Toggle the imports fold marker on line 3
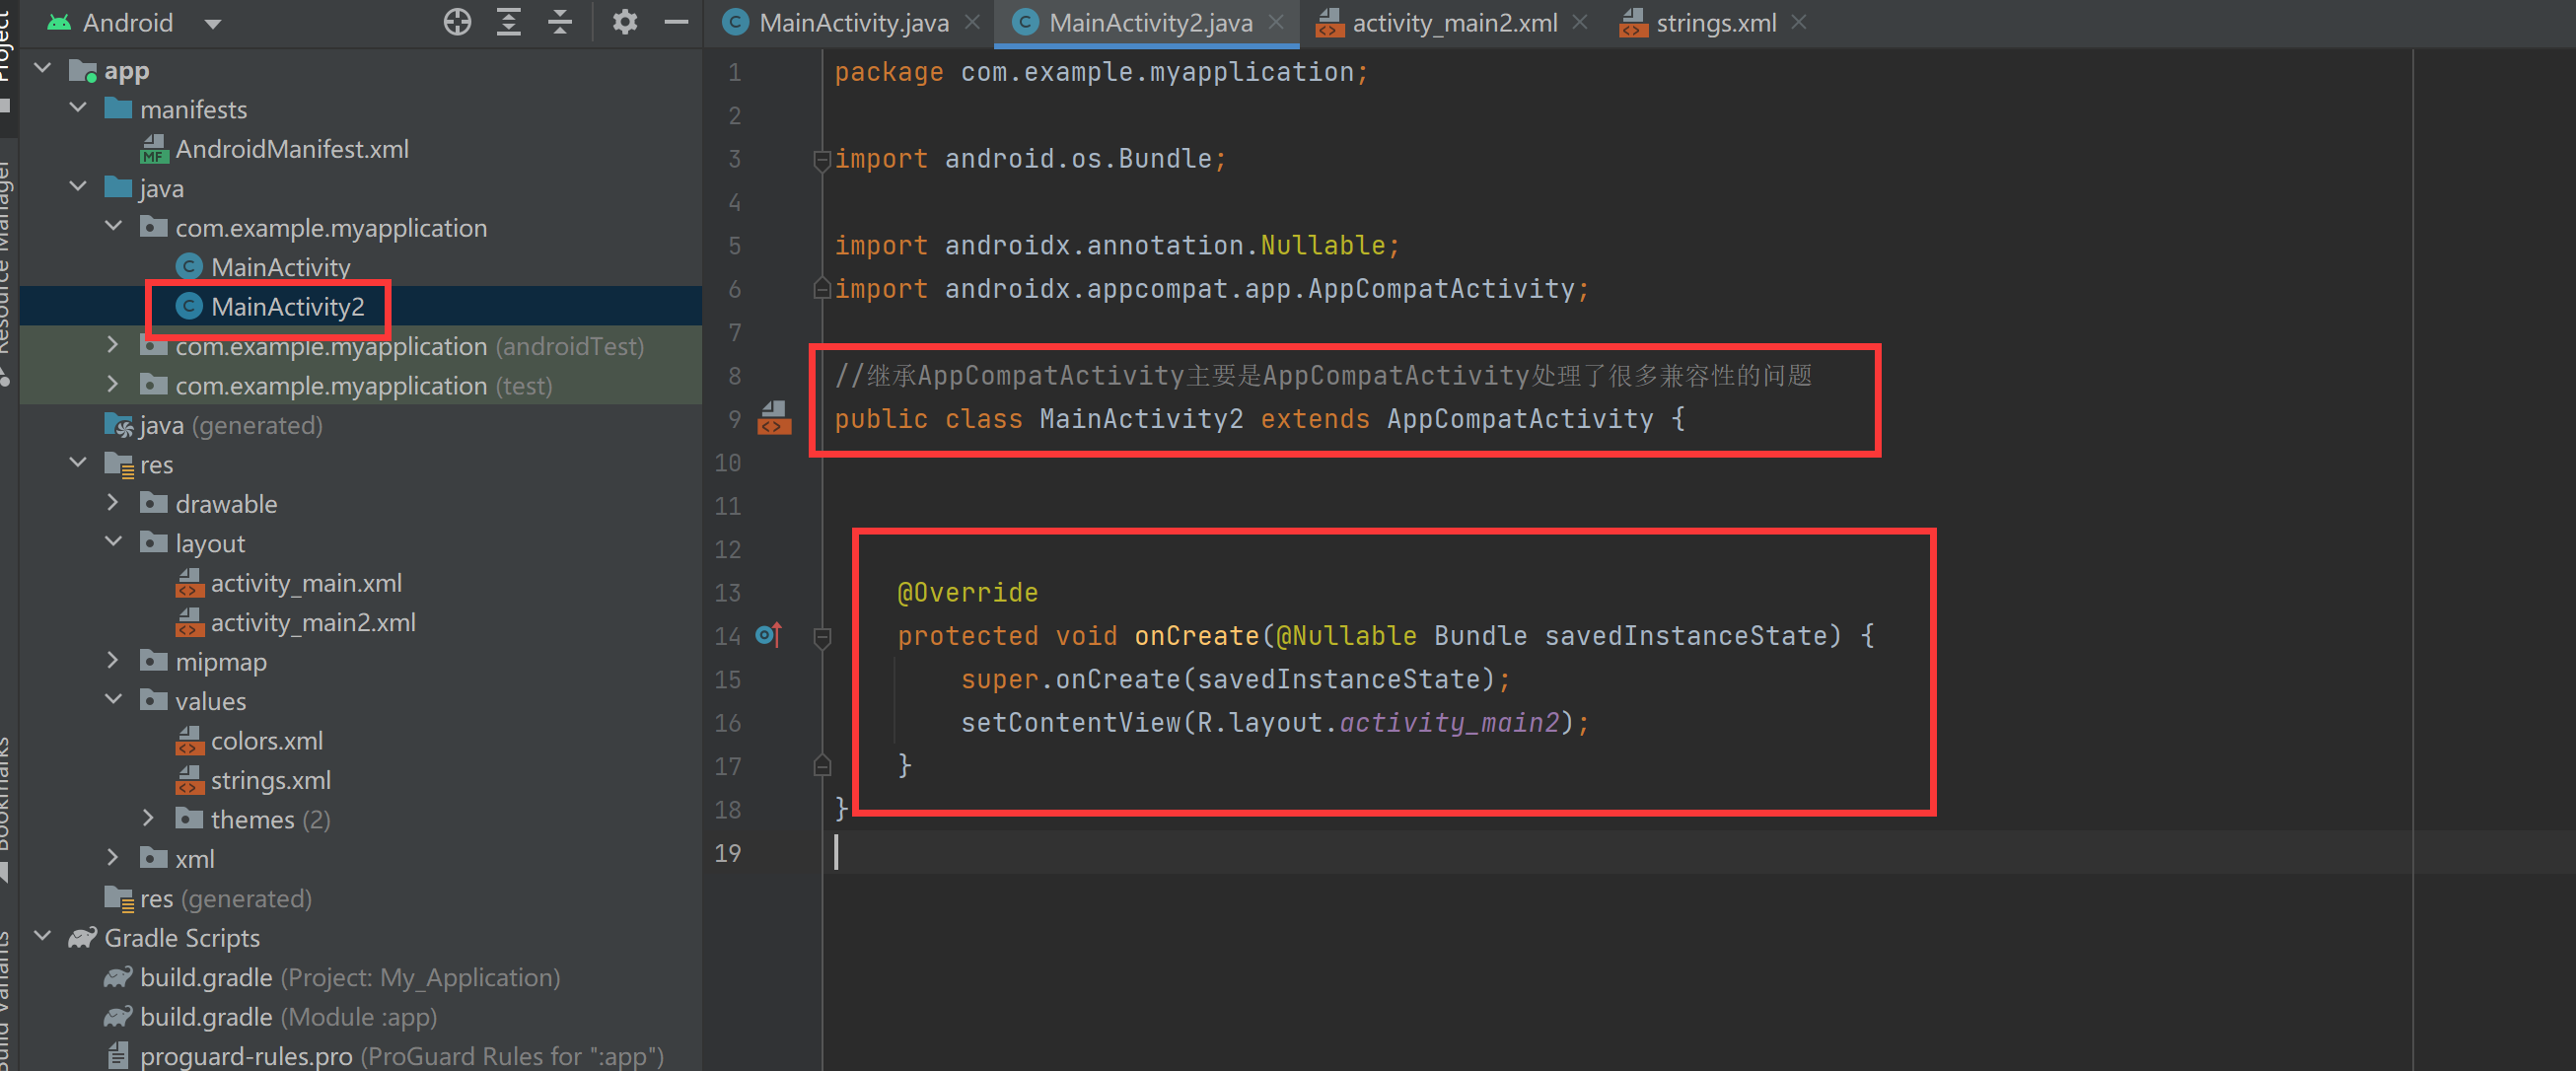 tap(822, 159)
